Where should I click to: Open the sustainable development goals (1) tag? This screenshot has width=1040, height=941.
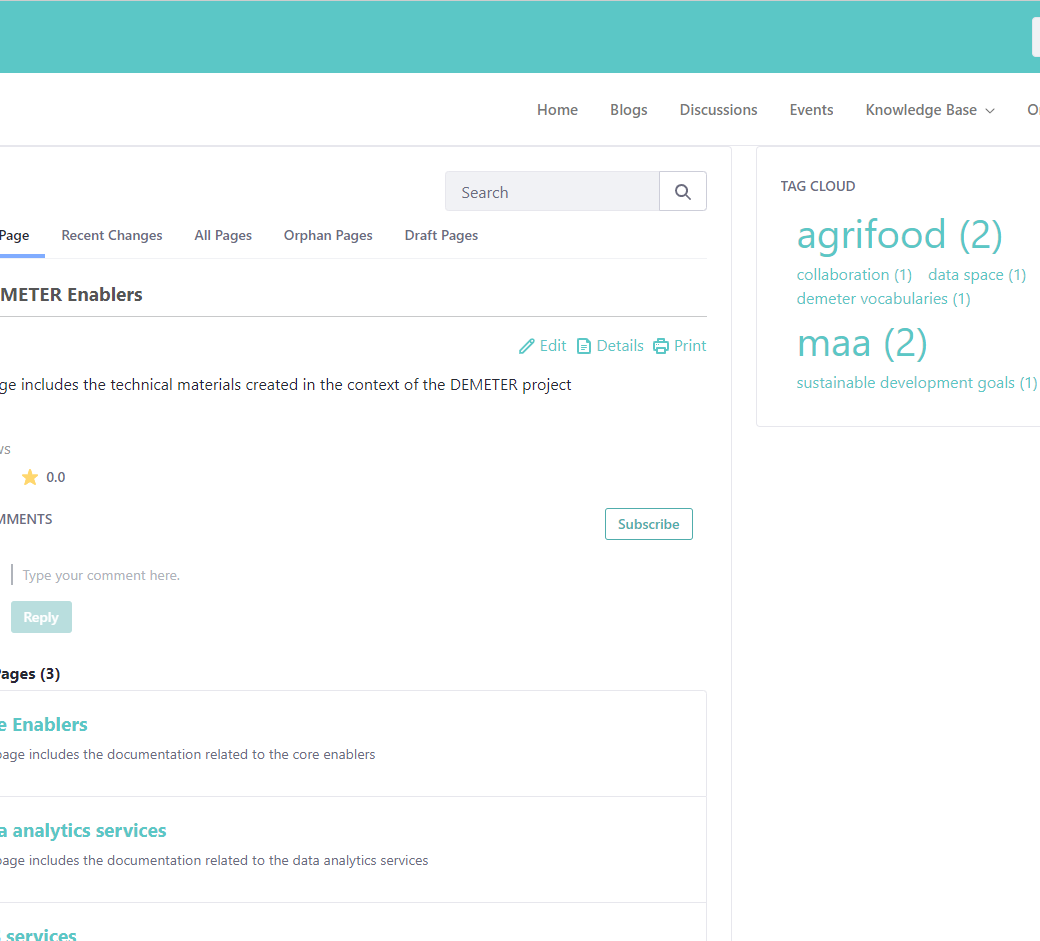pyautogui.click(x=917, y=383)
